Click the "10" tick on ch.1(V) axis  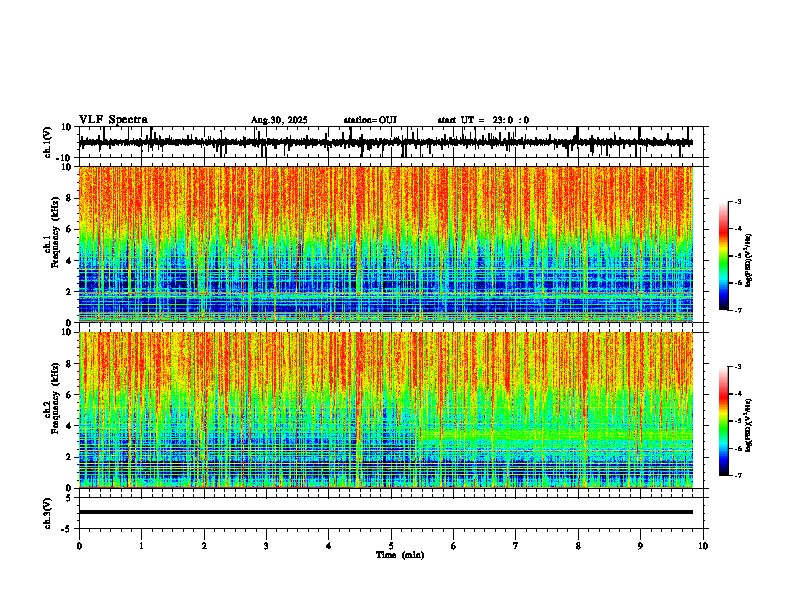[67, 127]
